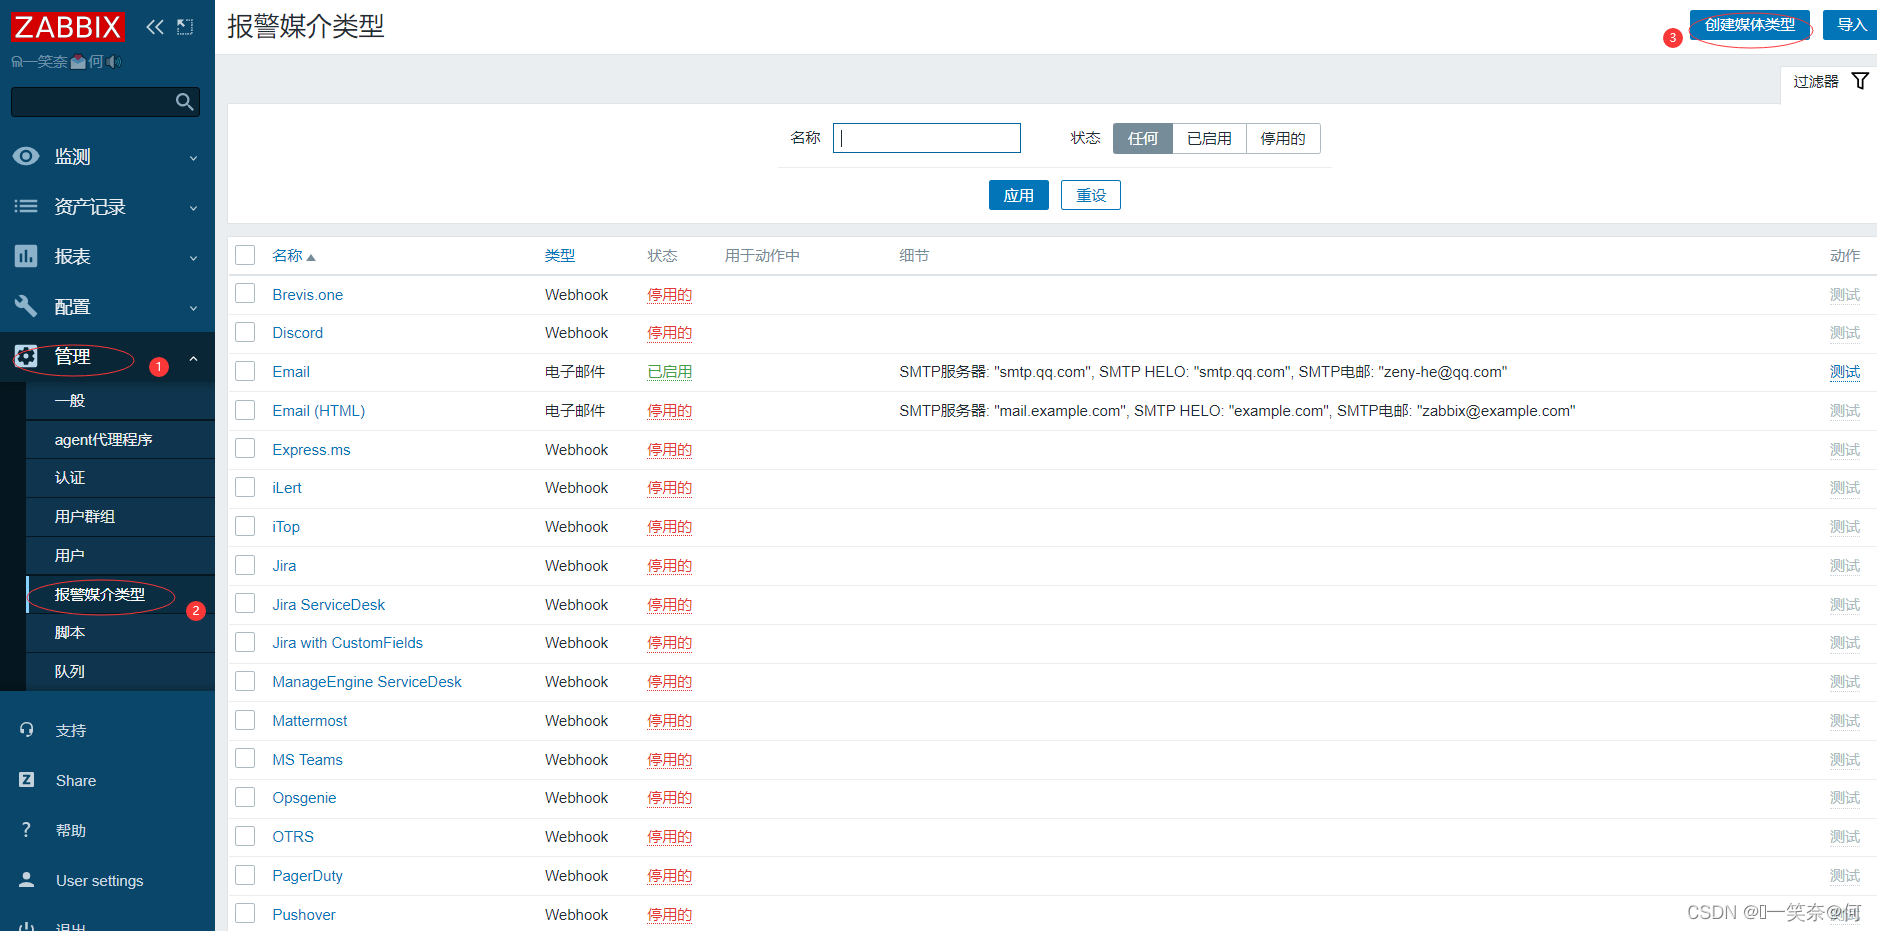Open the MS Teams media type link
Screen dimensions: 1877x931
pos(307,760)
